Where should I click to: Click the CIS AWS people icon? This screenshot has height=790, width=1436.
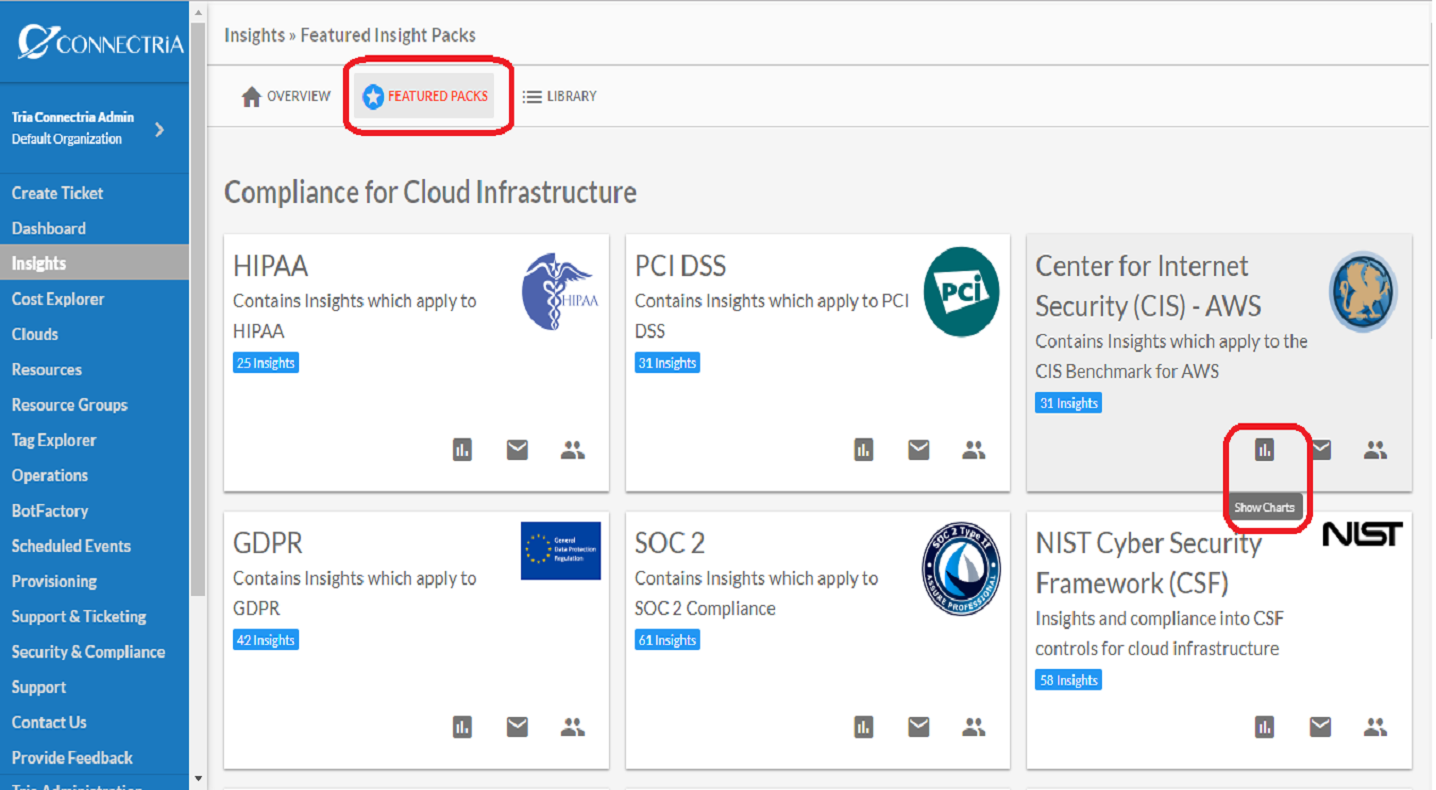click(x=1376, y=450)
